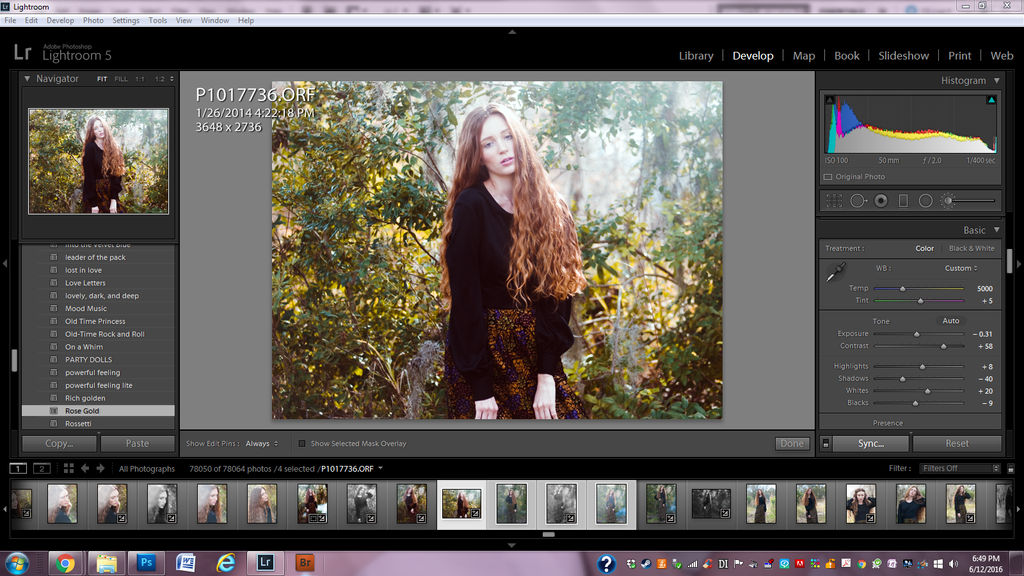Collapse the Navigator panel
This screenshot has width=1024, height=576.
point(27,78)
